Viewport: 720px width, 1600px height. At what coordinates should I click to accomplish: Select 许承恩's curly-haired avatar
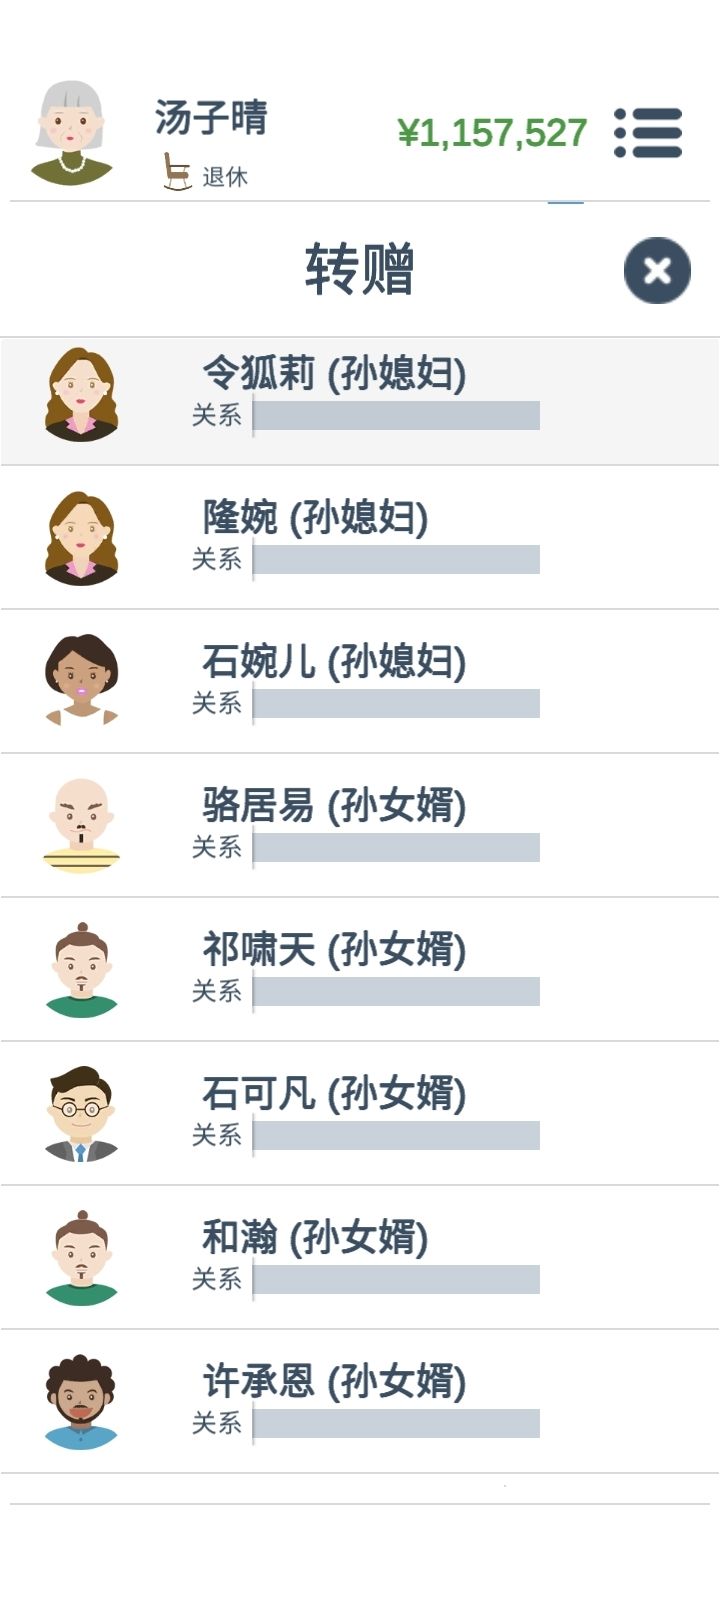pos(81,1402)
